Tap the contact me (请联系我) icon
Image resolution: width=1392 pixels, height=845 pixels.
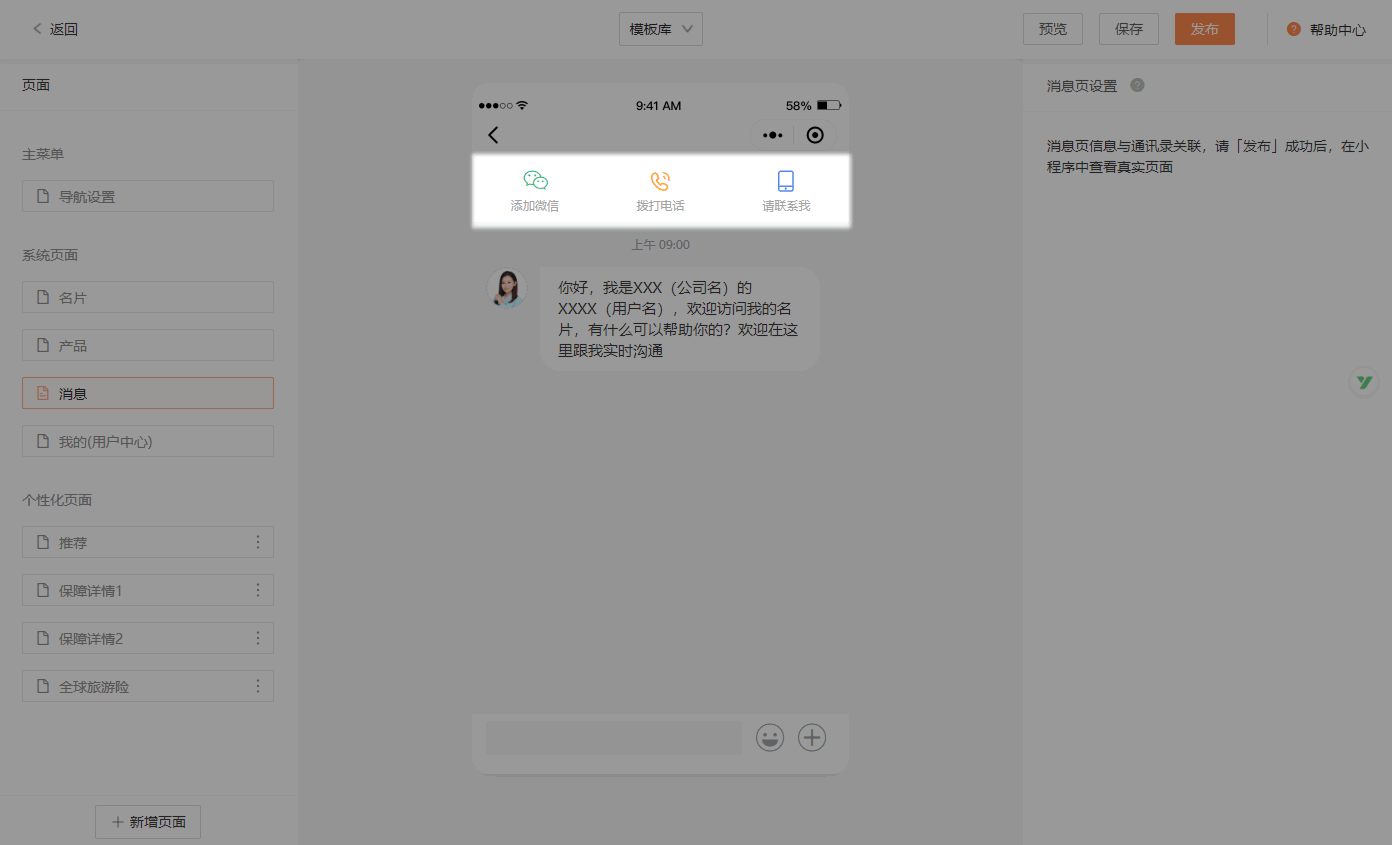[786, 181]
